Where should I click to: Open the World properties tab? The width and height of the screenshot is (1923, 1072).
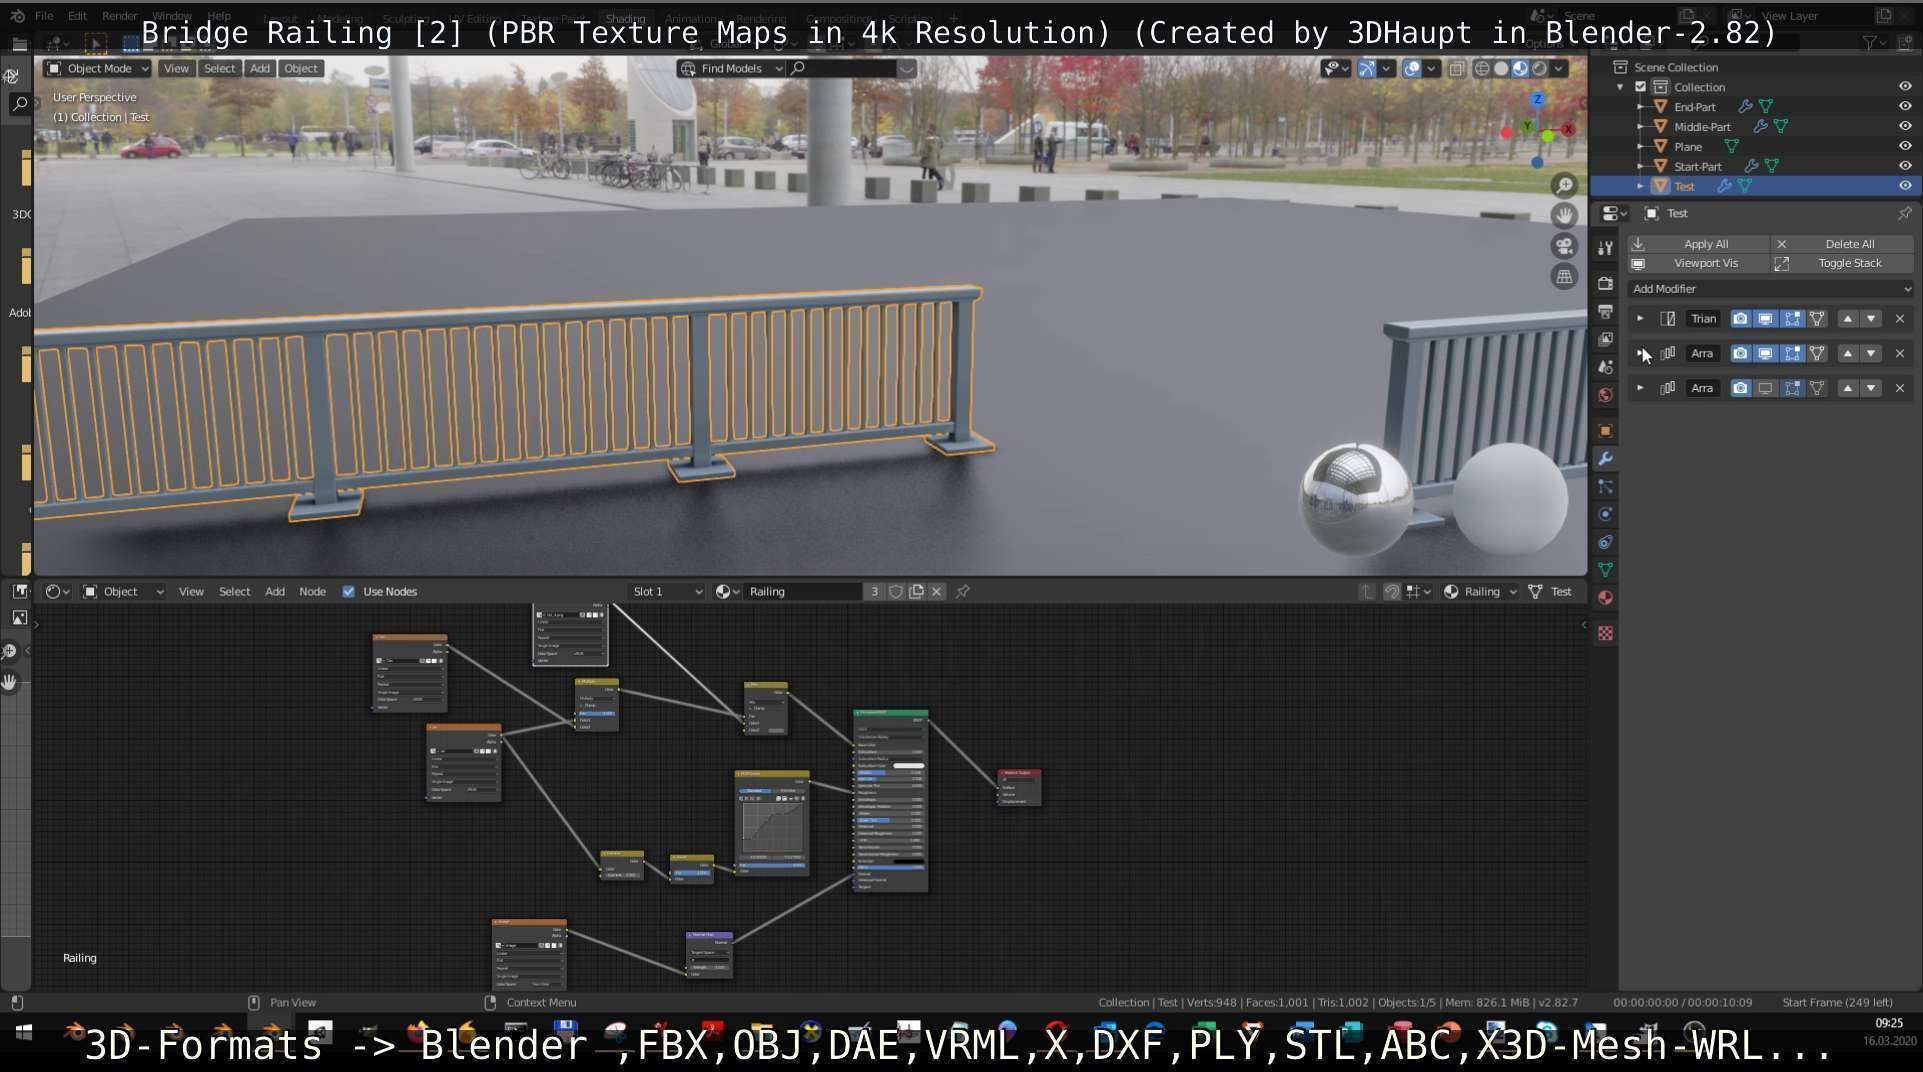point(1605,395)
